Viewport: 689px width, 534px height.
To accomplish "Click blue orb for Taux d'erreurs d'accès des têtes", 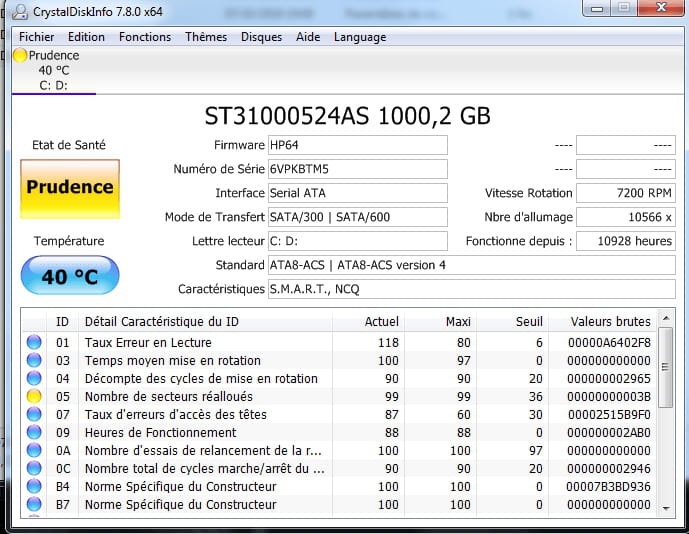I will (34, 415).
